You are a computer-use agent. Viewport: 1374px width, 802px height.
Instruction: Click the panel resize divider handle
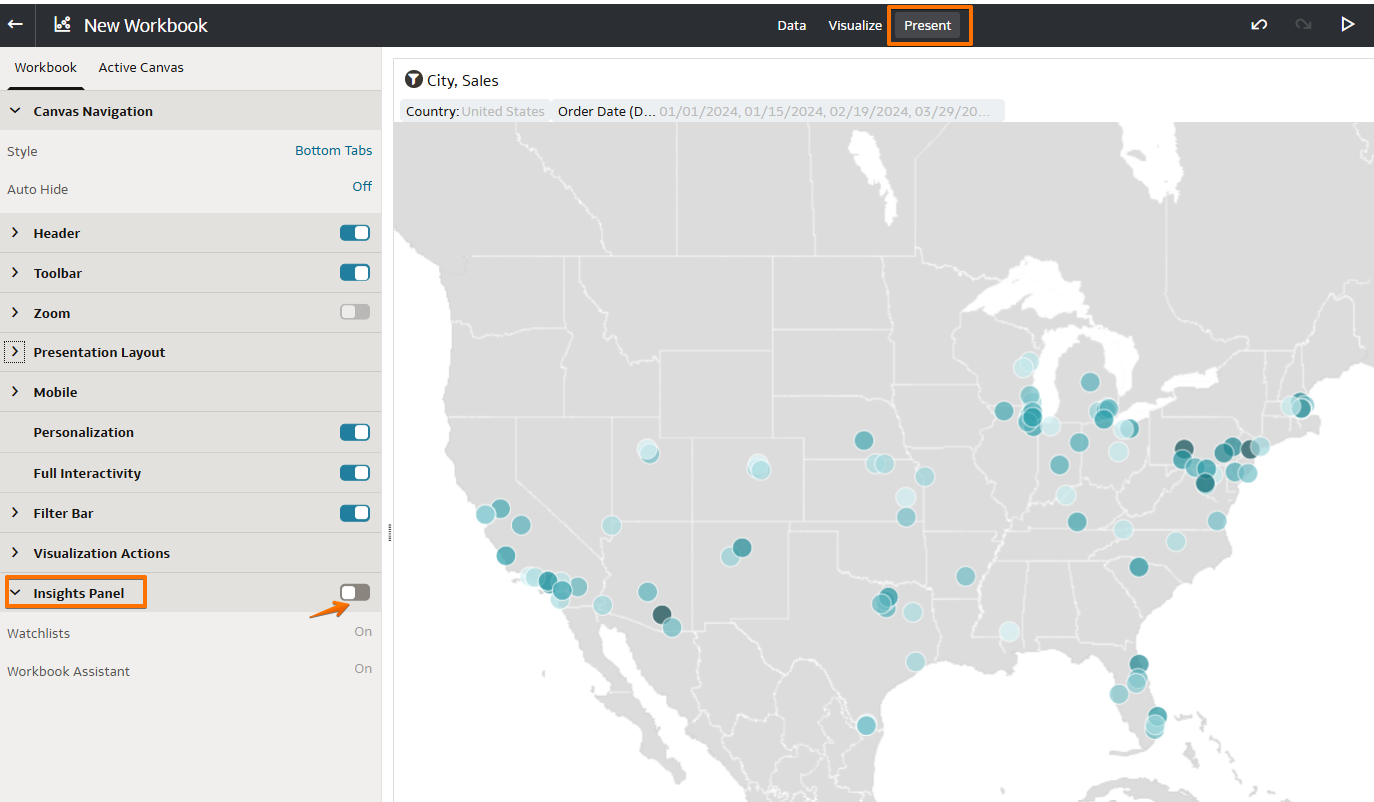(389, 533)
